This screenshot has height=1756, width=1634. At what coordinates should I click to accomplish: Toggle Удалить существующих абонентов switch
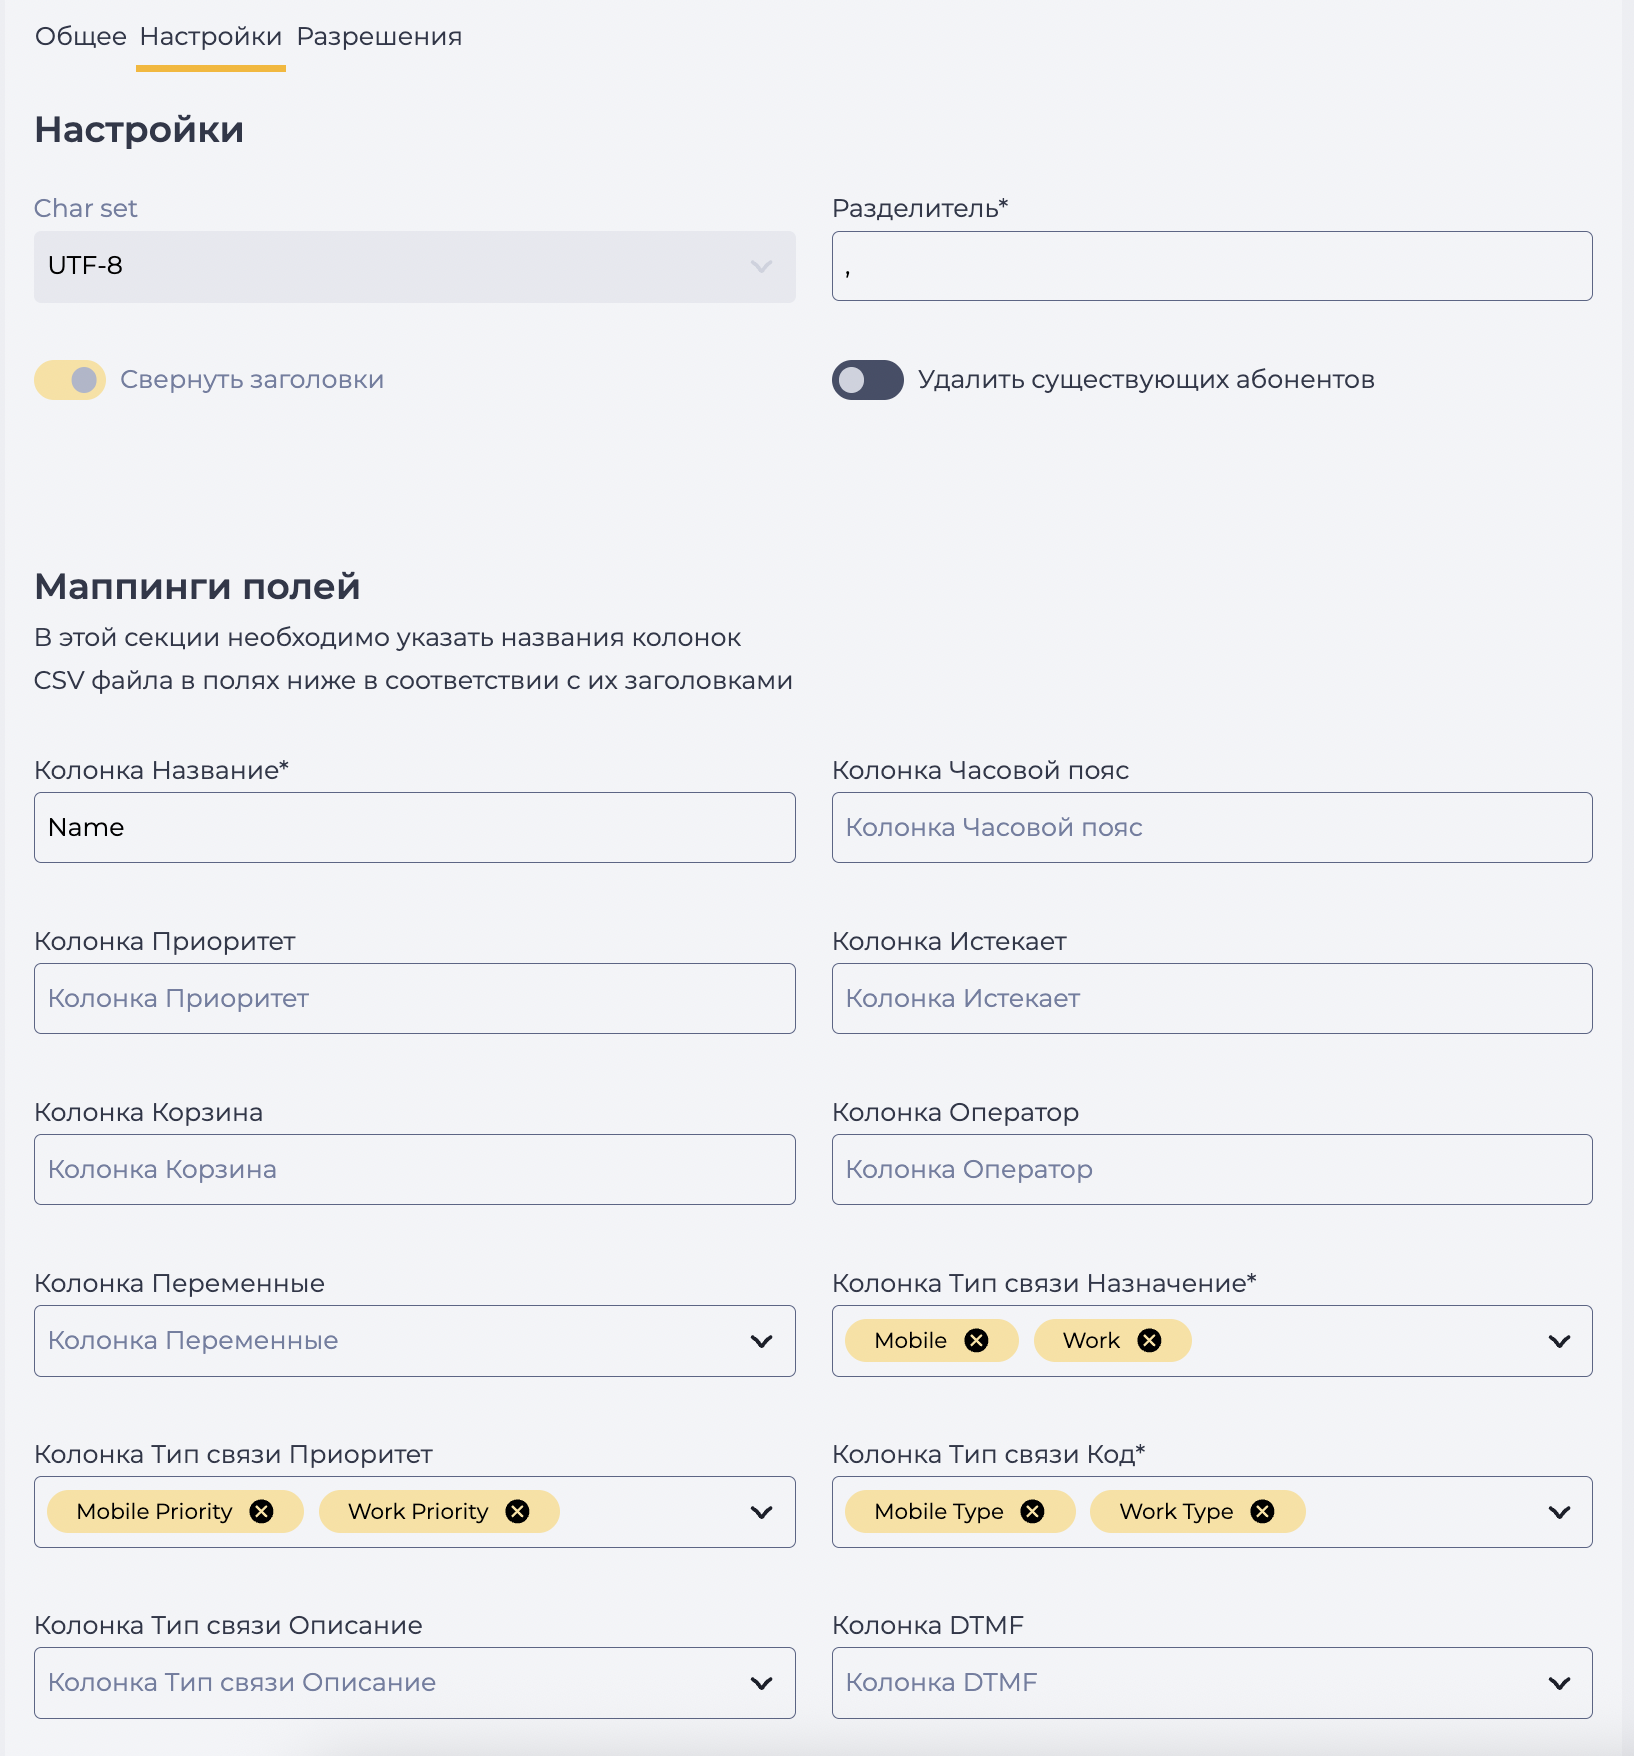coord(867,380)
